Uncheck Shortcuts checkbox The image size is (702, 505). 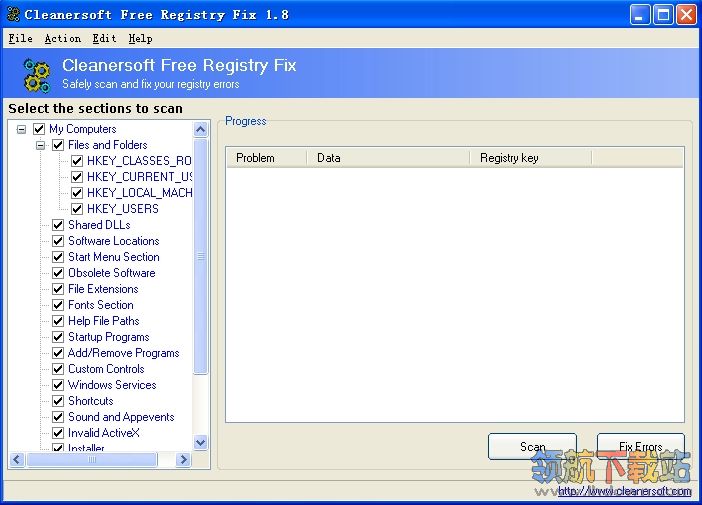click(x=58, y=401)
